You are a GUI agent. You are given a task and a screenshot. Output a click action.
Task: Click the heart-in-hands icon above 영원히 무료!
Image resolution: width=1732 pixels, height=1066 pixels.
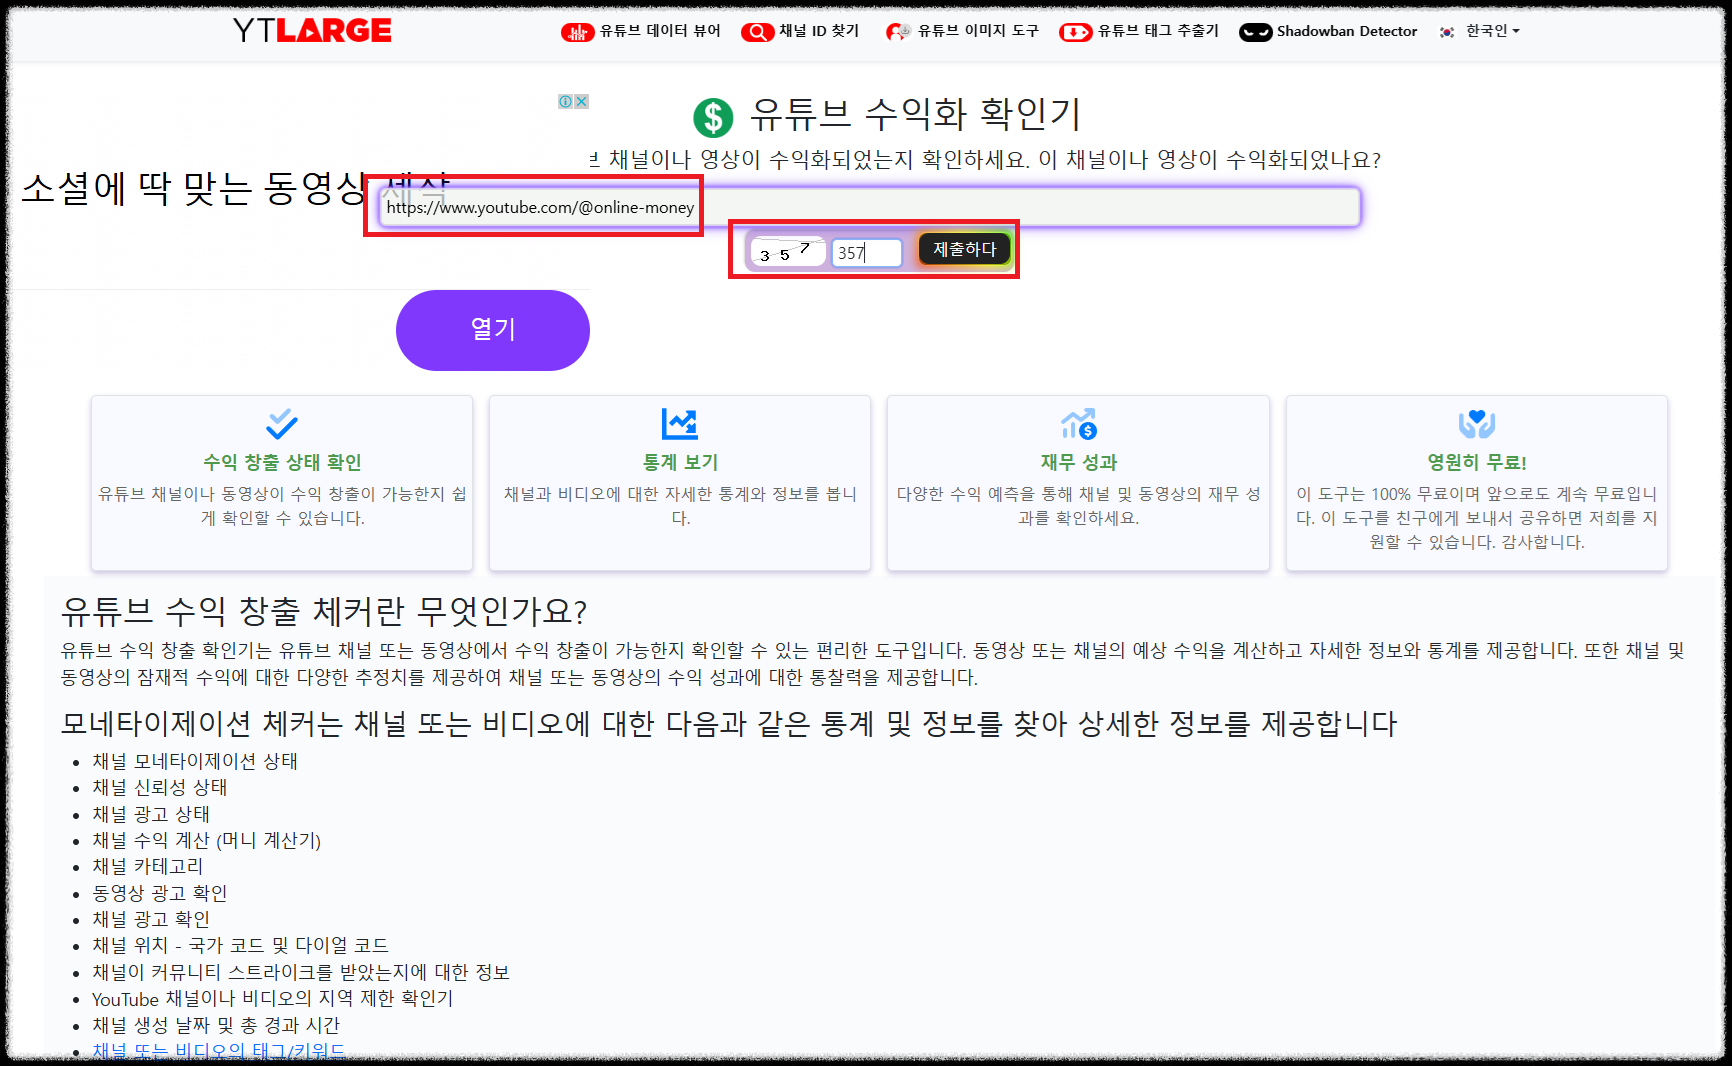(1477, 424)
